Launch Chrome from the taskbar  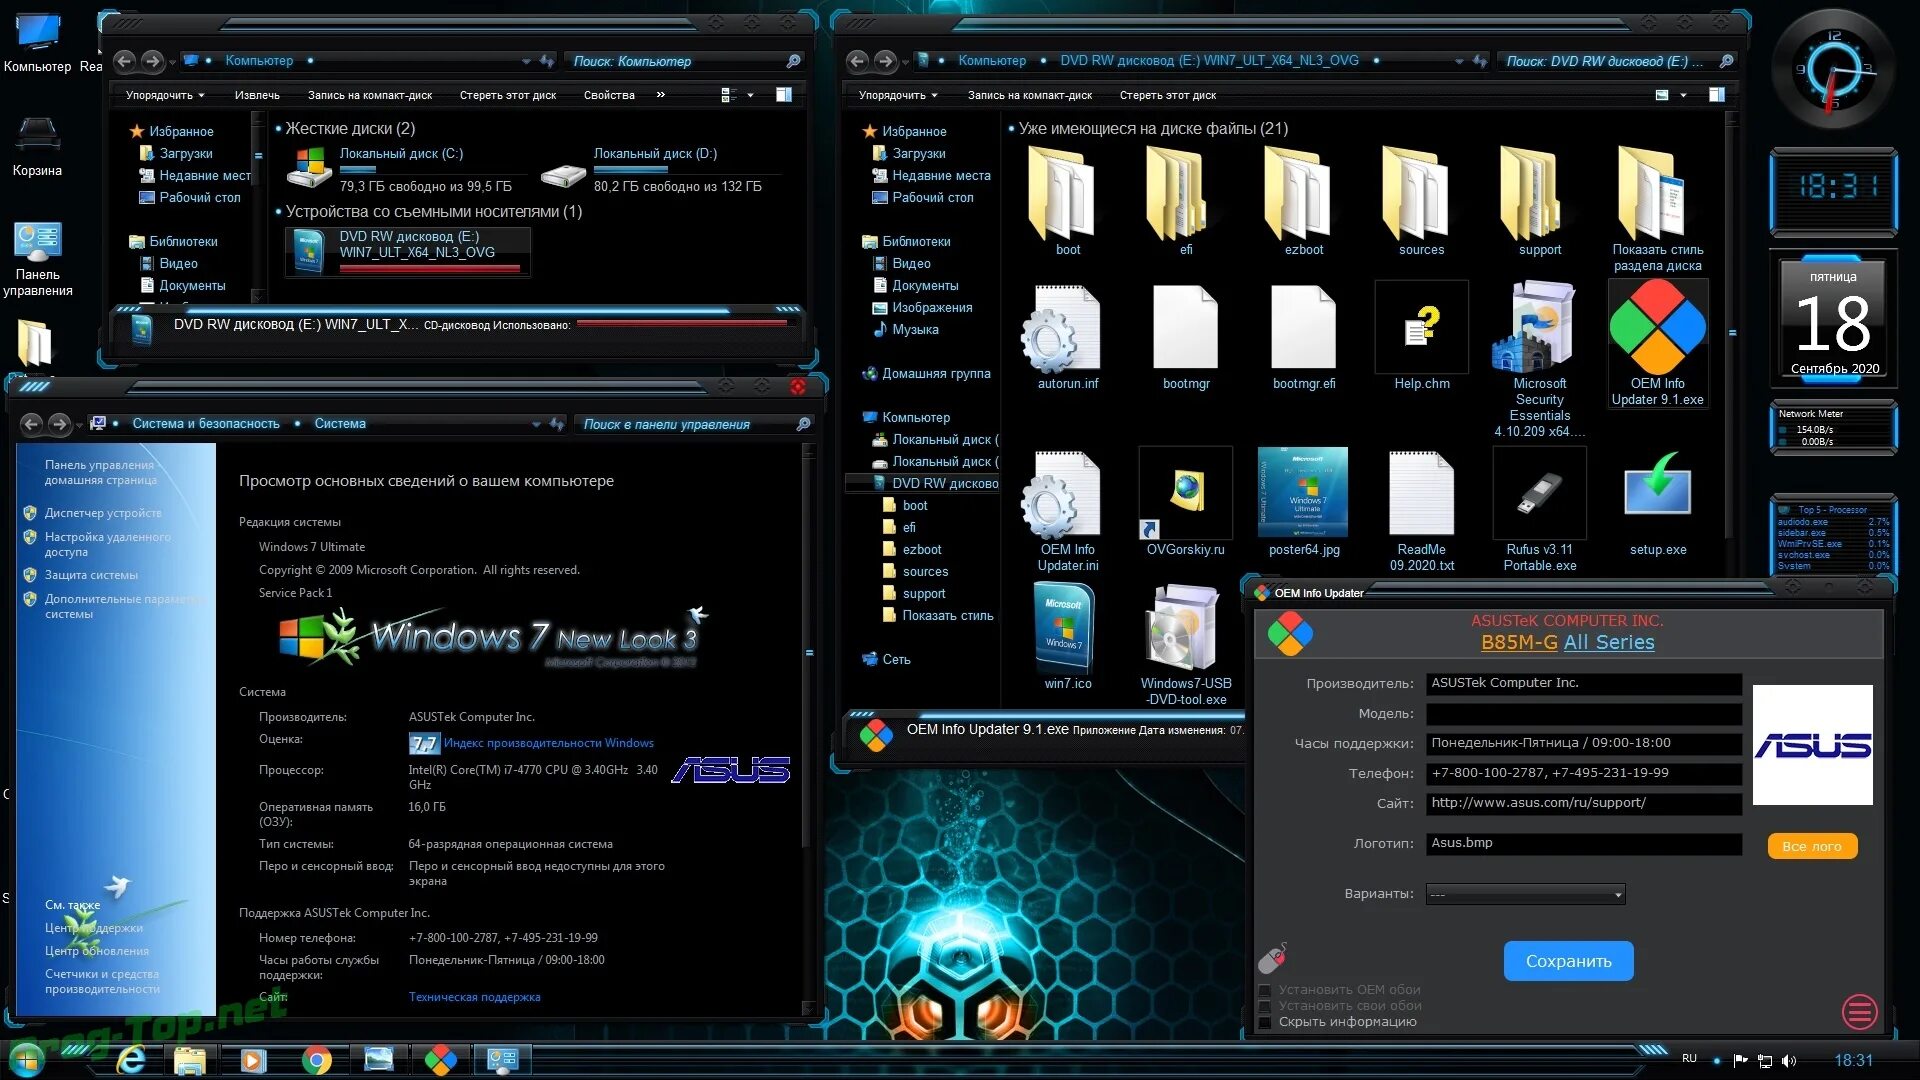316,1060
